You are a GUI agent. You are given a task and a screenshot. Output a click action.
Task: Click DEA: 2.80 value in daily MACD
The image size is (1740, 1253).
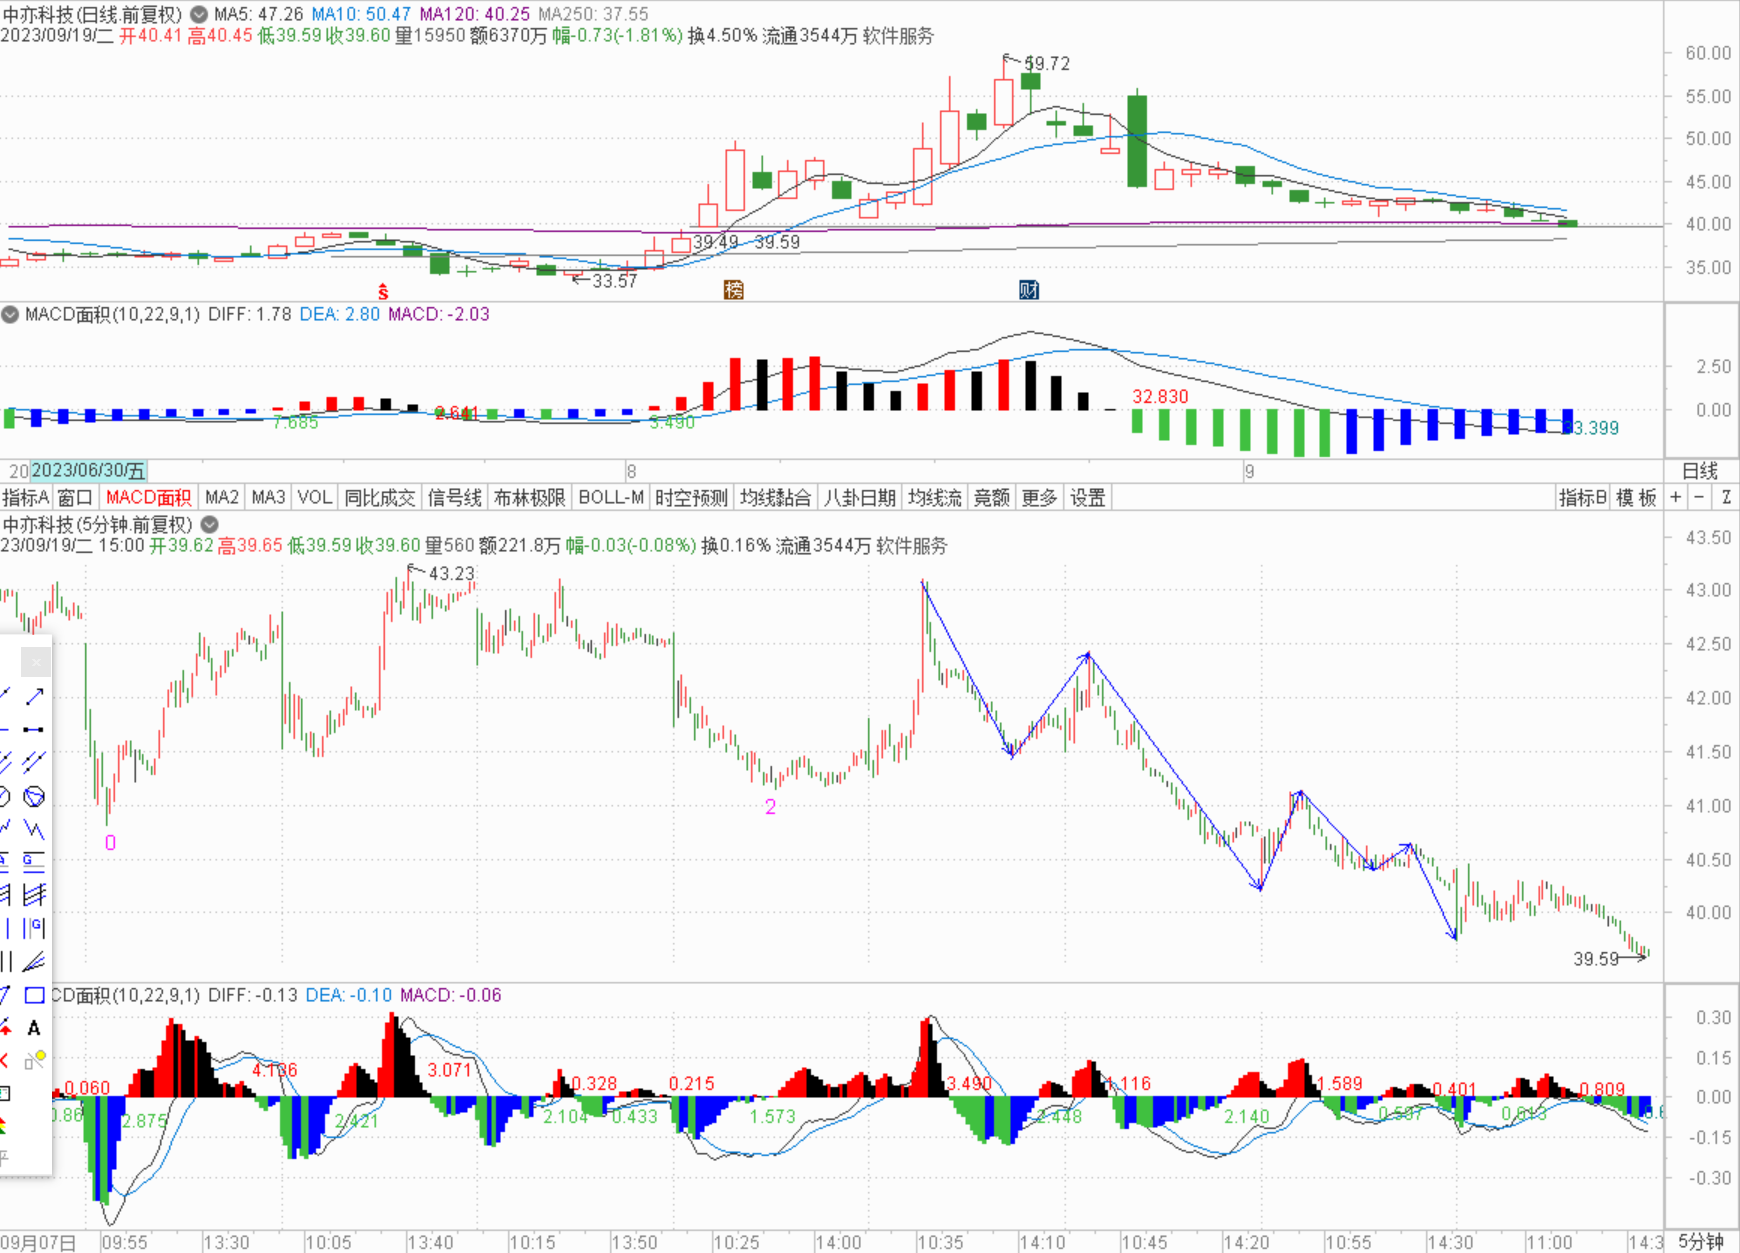(340, 314)
